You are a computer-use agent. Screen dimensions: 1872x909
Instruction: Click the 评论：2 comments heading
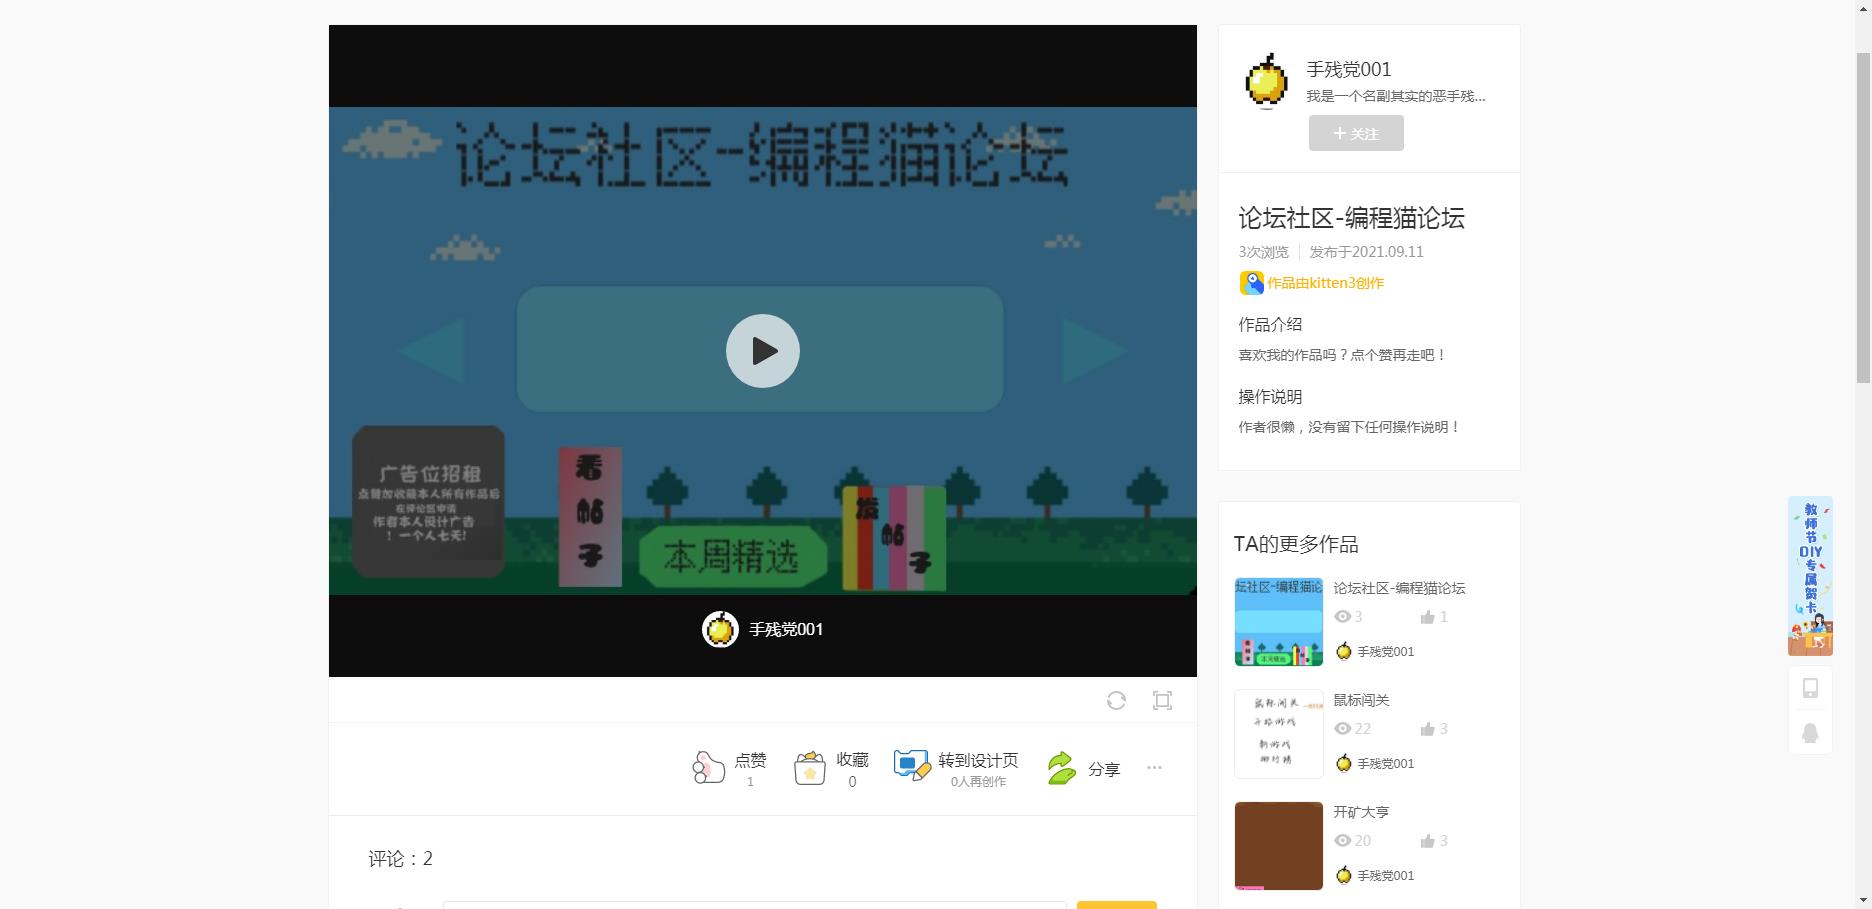coord(400,859)
